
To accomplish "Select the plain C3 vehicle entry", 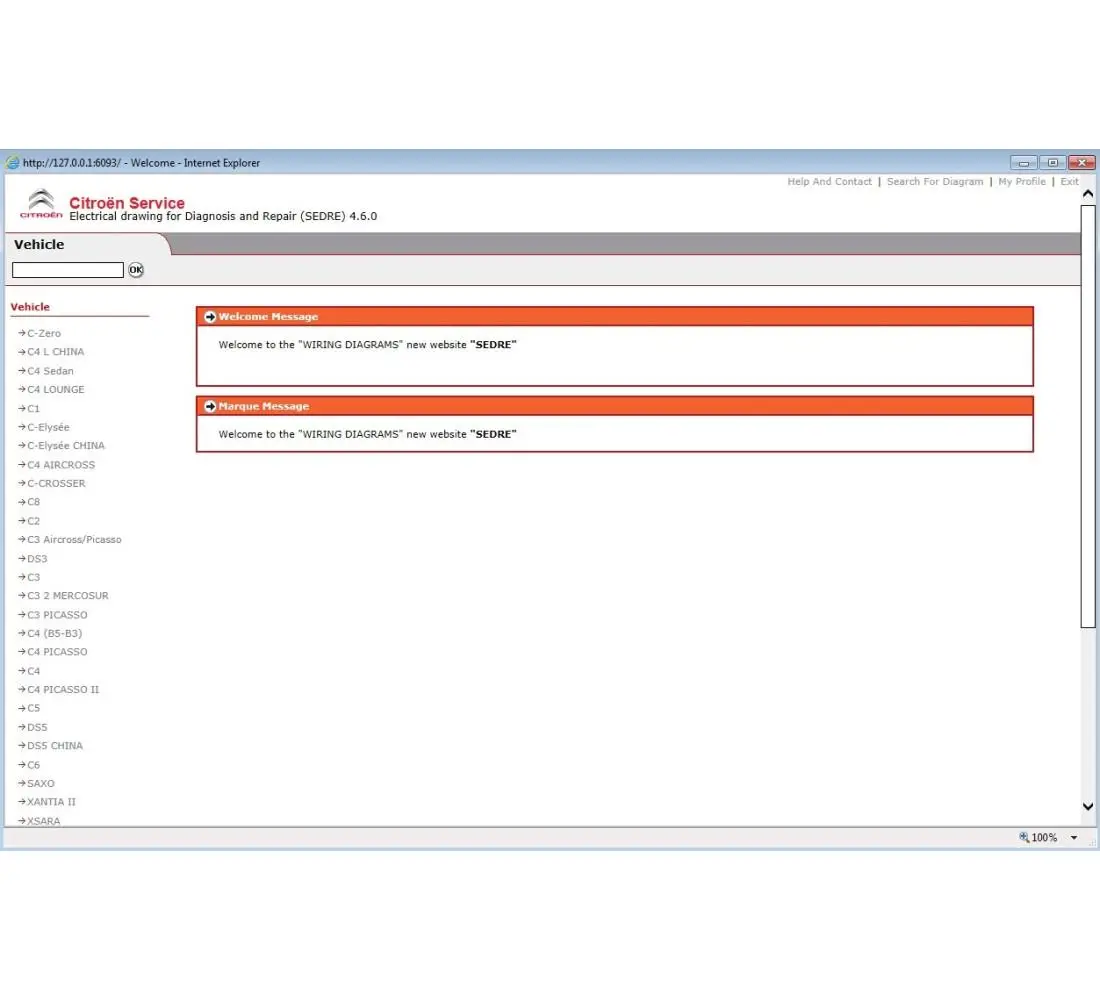I will 33,577.
